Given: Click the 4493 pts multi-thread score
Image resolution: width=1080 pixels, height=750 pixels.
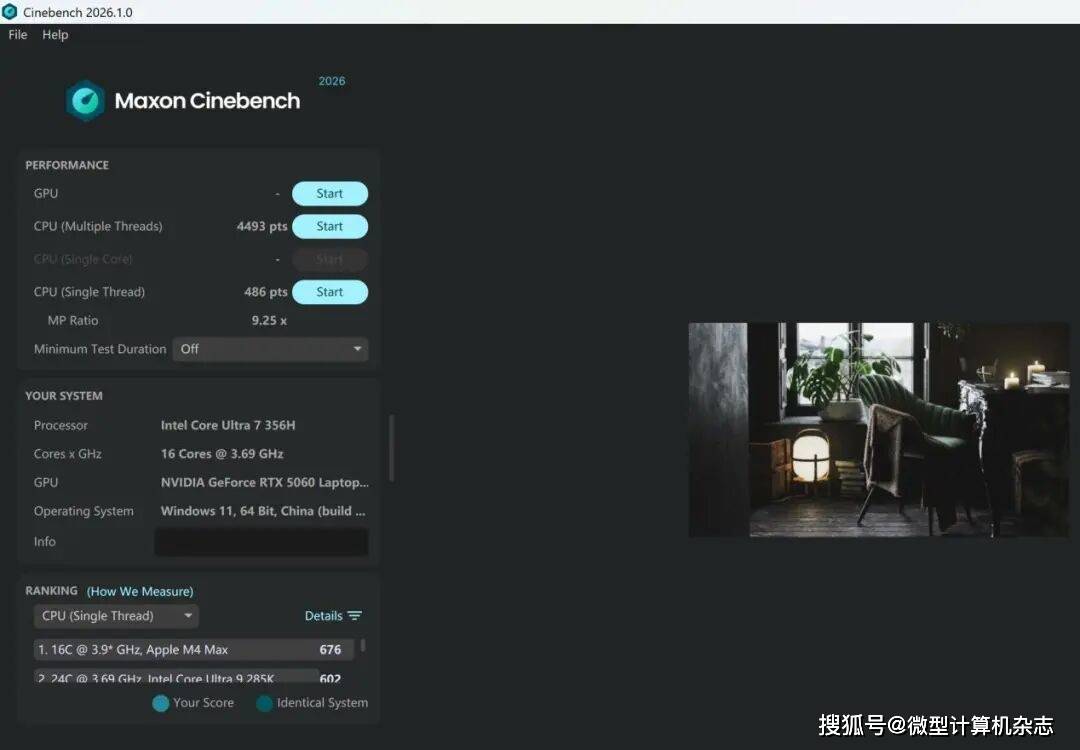Looking at the screenshot, I should (262, 227).
